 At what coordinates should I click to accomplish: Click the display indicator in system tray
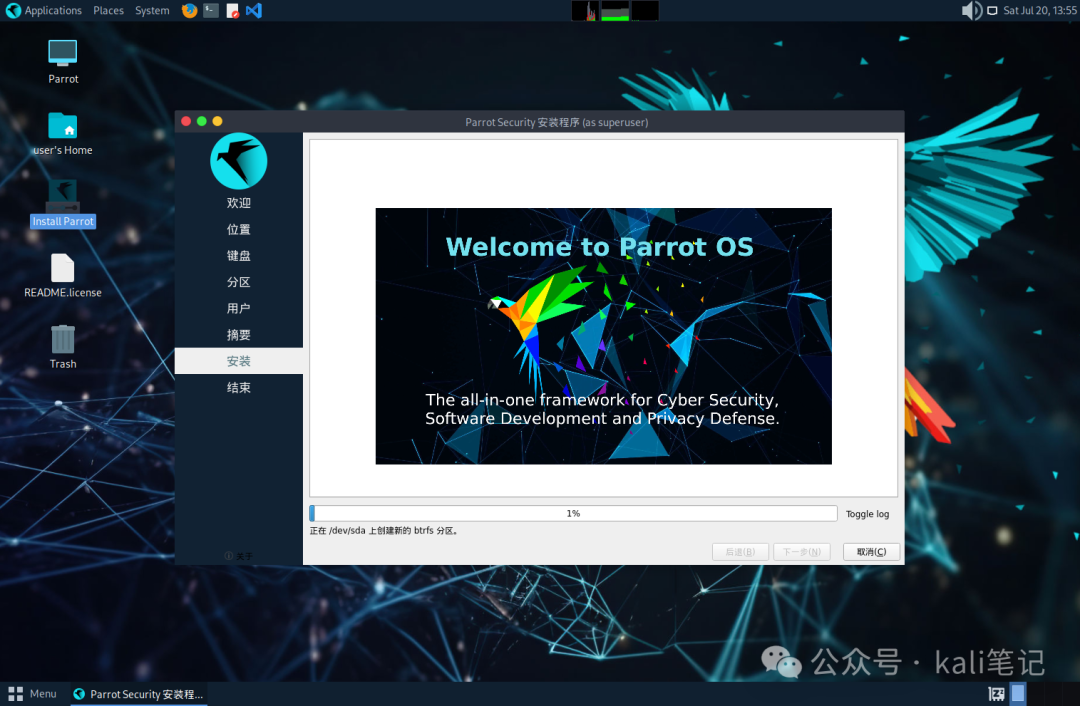(992, 10)
